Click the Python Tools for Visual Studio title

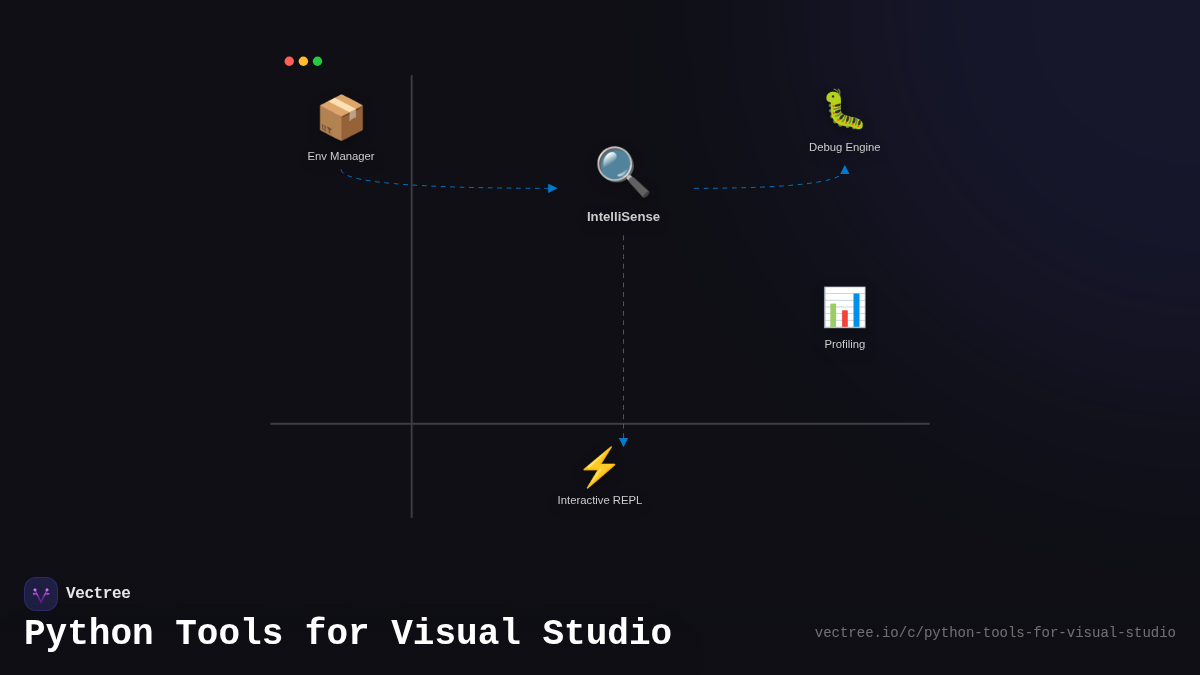click(348, 632)
